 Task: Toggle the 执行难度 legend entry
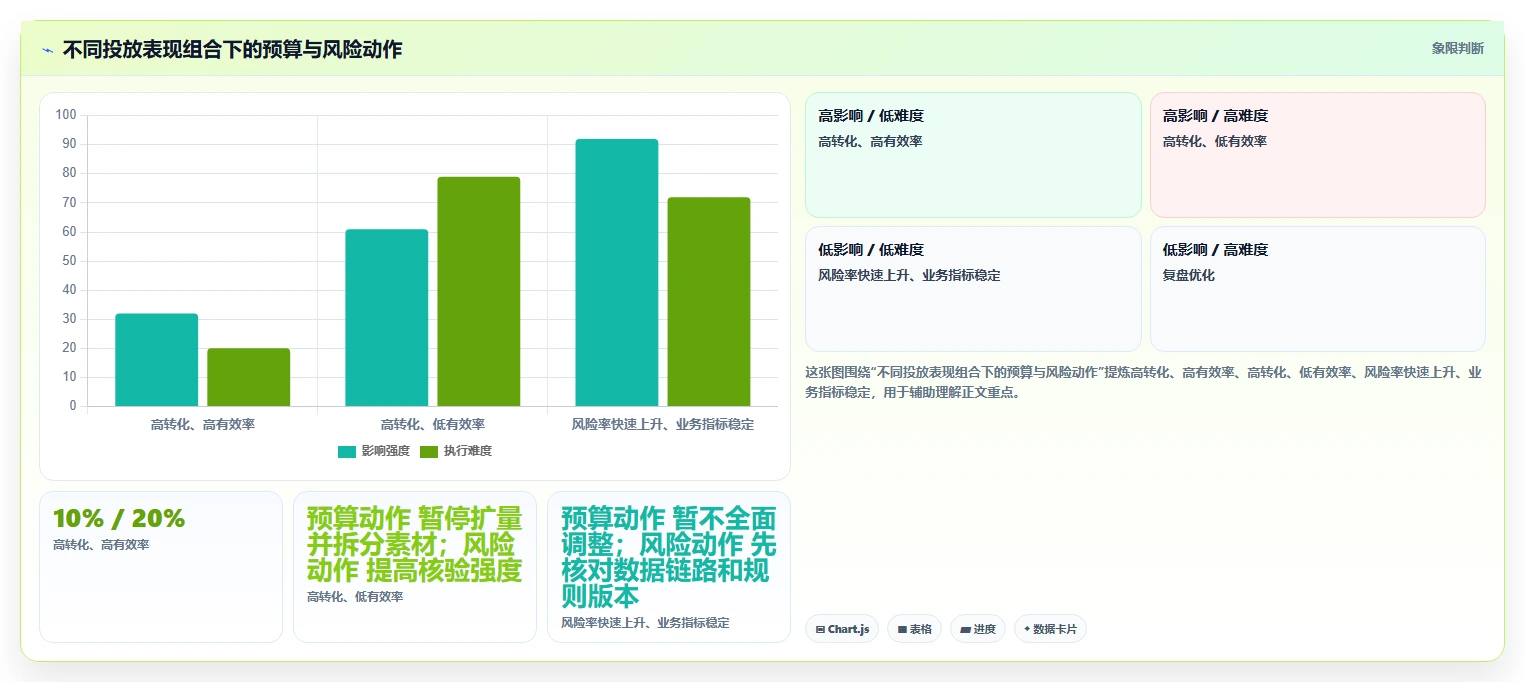[456, 451]
